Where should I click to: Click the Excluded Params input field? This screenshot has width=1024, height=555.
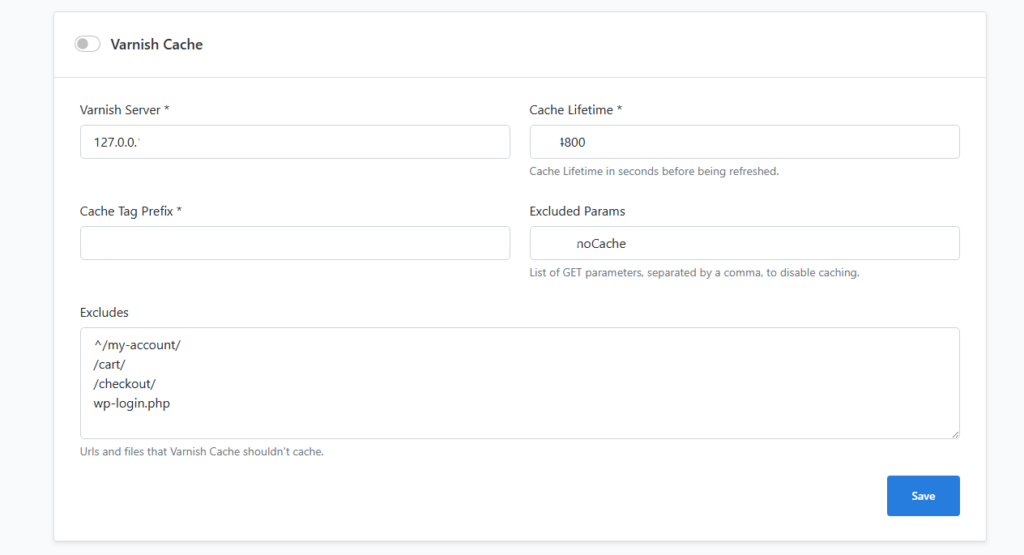point(744,243)
